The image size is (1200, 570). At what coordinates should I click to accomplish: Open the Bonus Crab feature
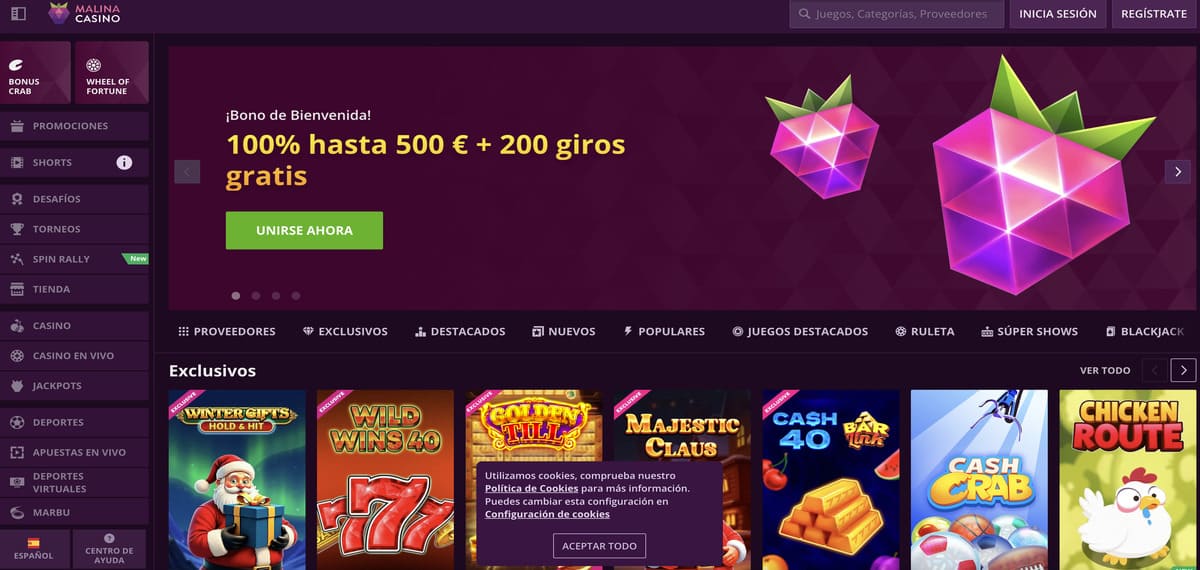click(35, 73)
